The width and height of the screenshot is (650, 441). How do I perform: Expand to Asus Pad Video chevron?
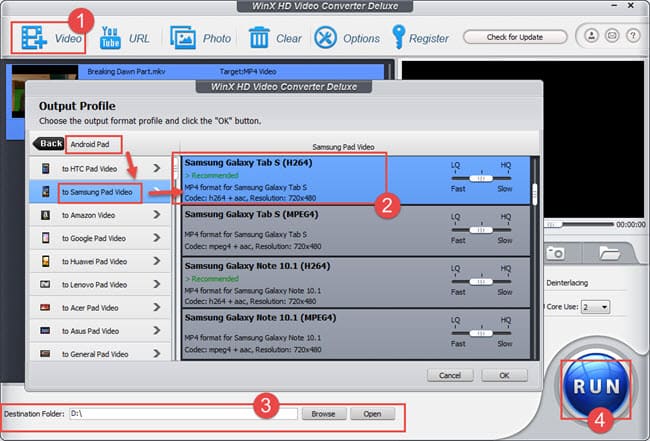click(157, 331)
